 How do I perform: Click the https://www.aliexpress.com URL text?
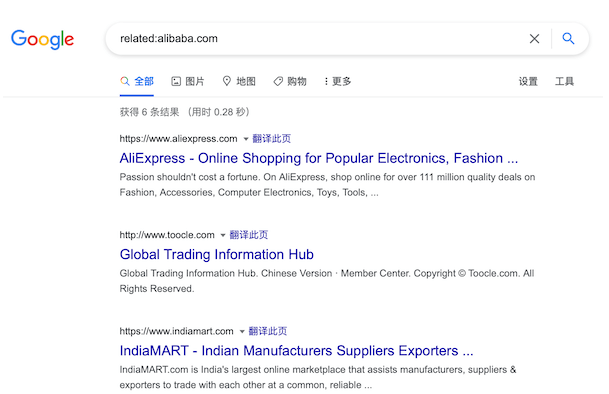tap(178, 139)
